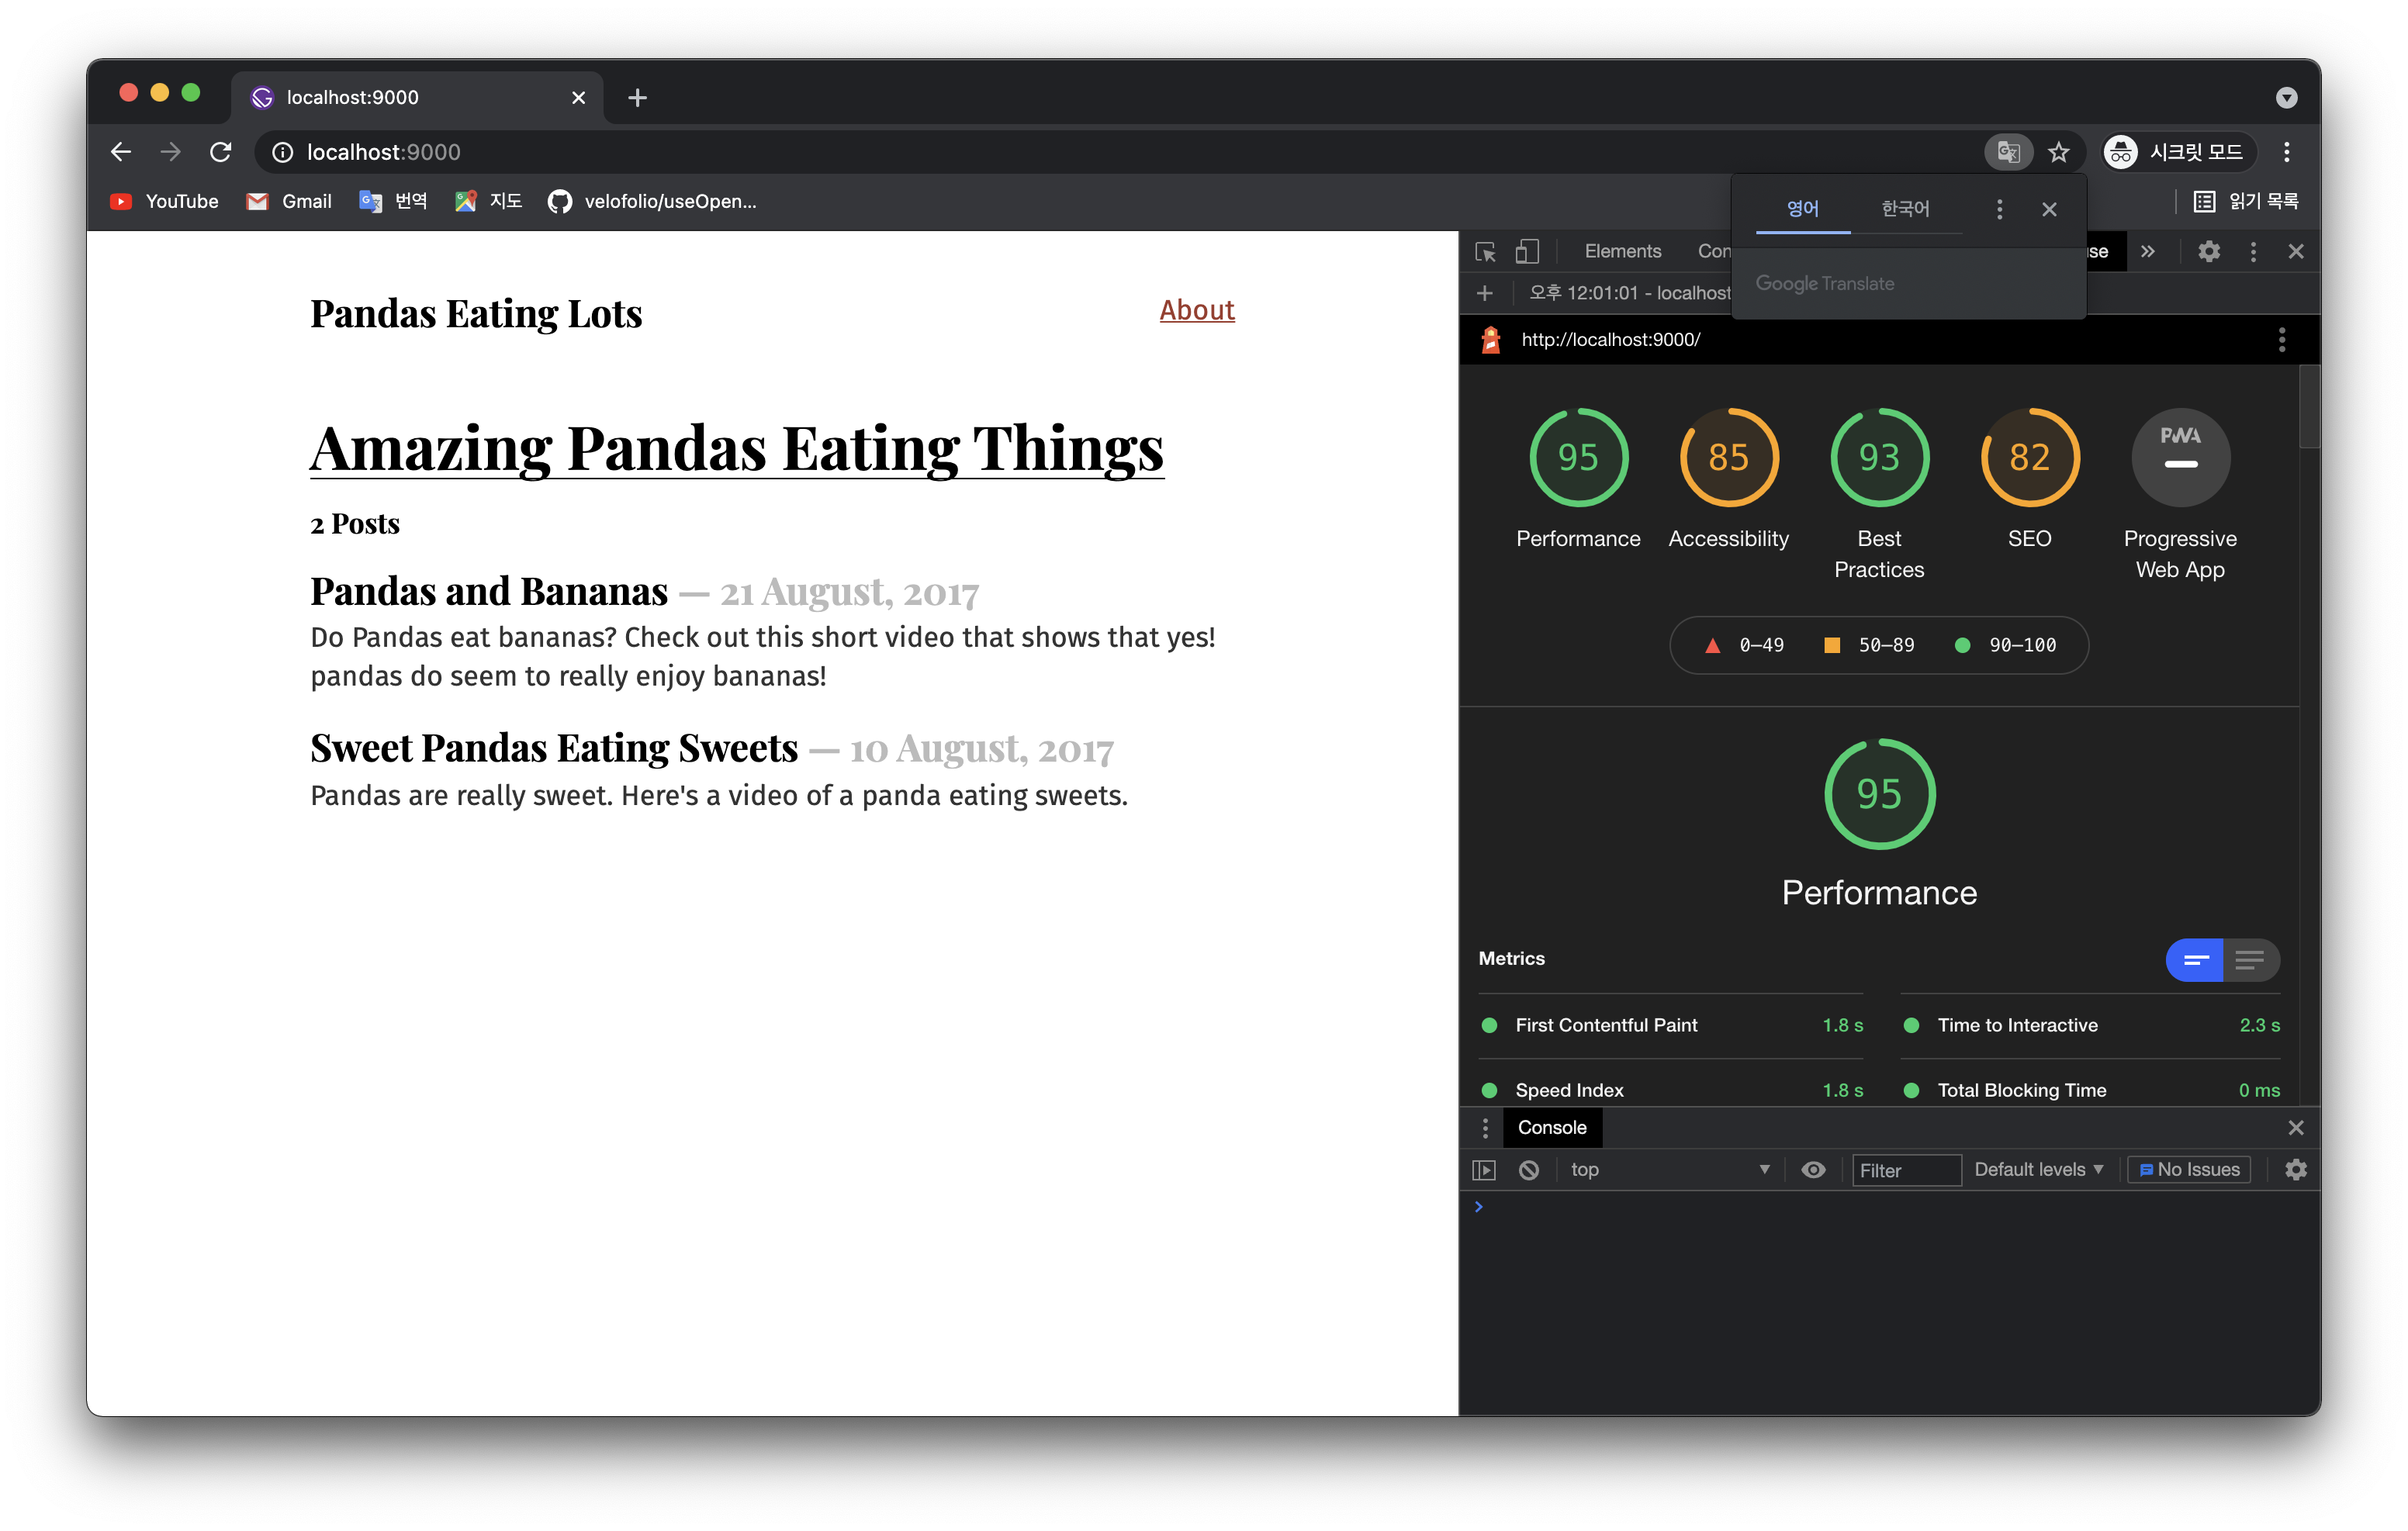Click the inspect element picker icon
Image resolution: width=2408 pixels, height=1531 pixels.
[1485, 252]
